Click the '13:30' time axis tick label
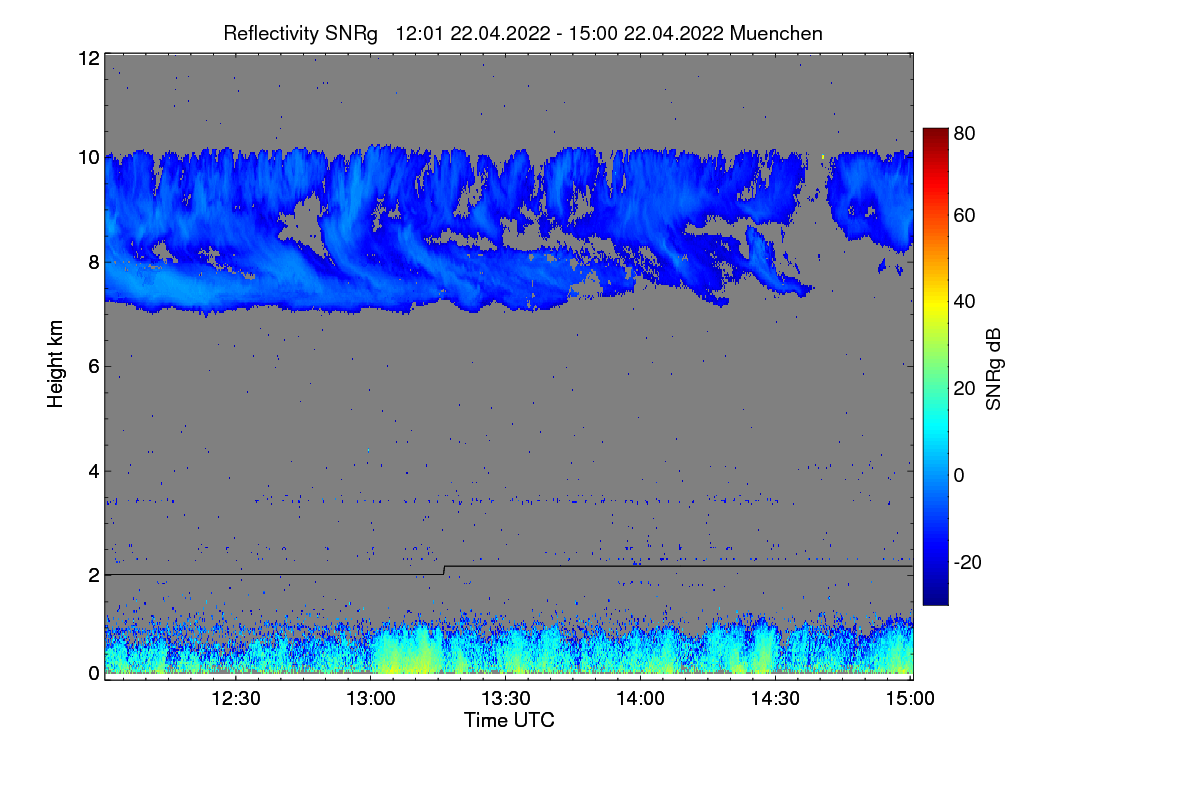Screen dimensions: 1200x800 pos(506,698)
